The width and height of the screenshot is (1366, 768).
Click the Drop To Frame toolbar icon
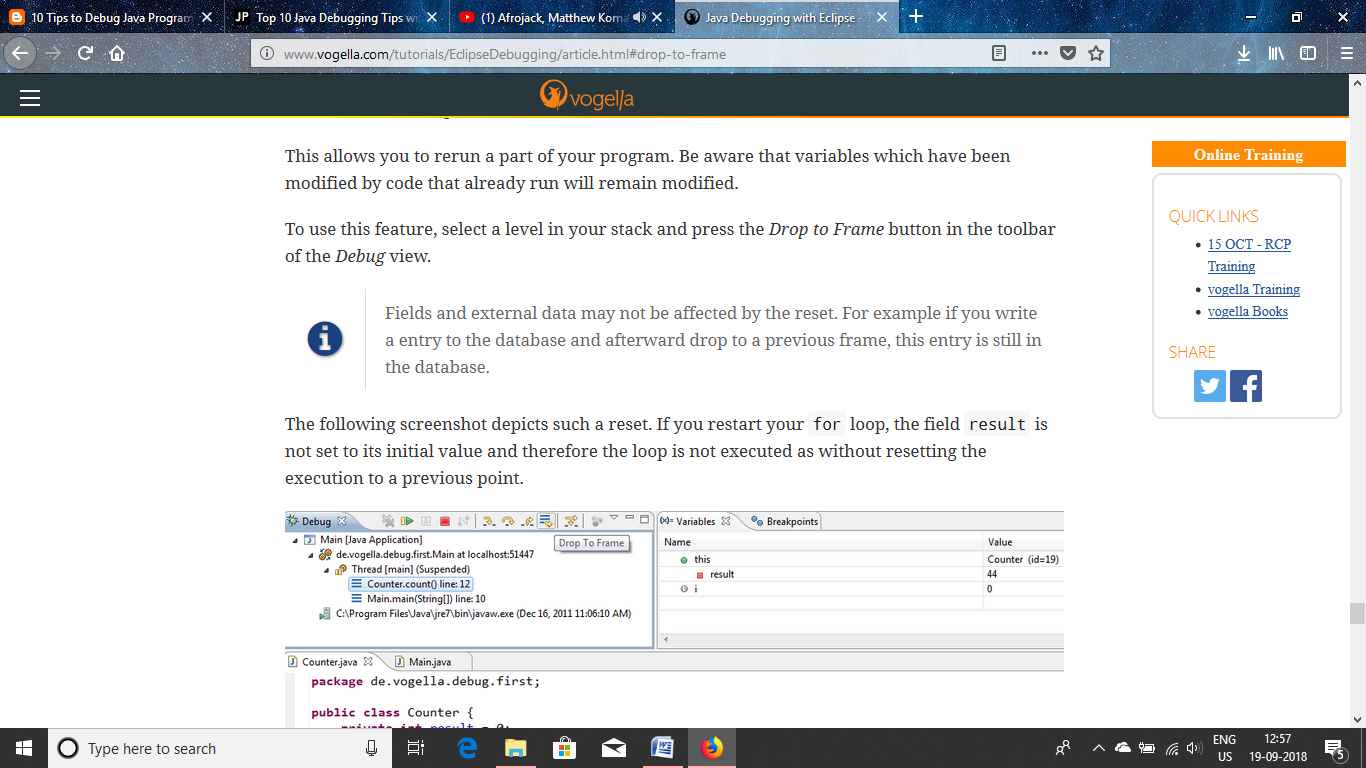[547, 520]
